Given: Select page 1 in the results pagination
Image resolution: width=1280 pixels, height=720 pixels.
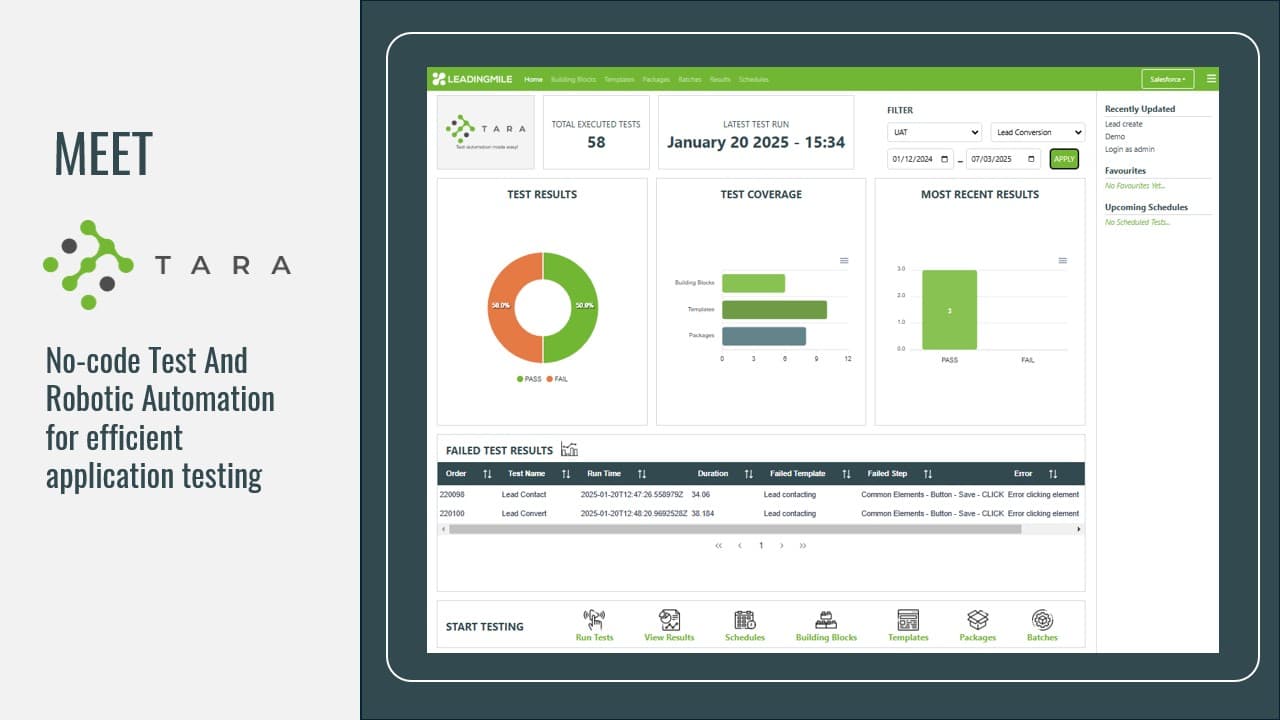Looking at the screenshot, I should pos(761,546).
